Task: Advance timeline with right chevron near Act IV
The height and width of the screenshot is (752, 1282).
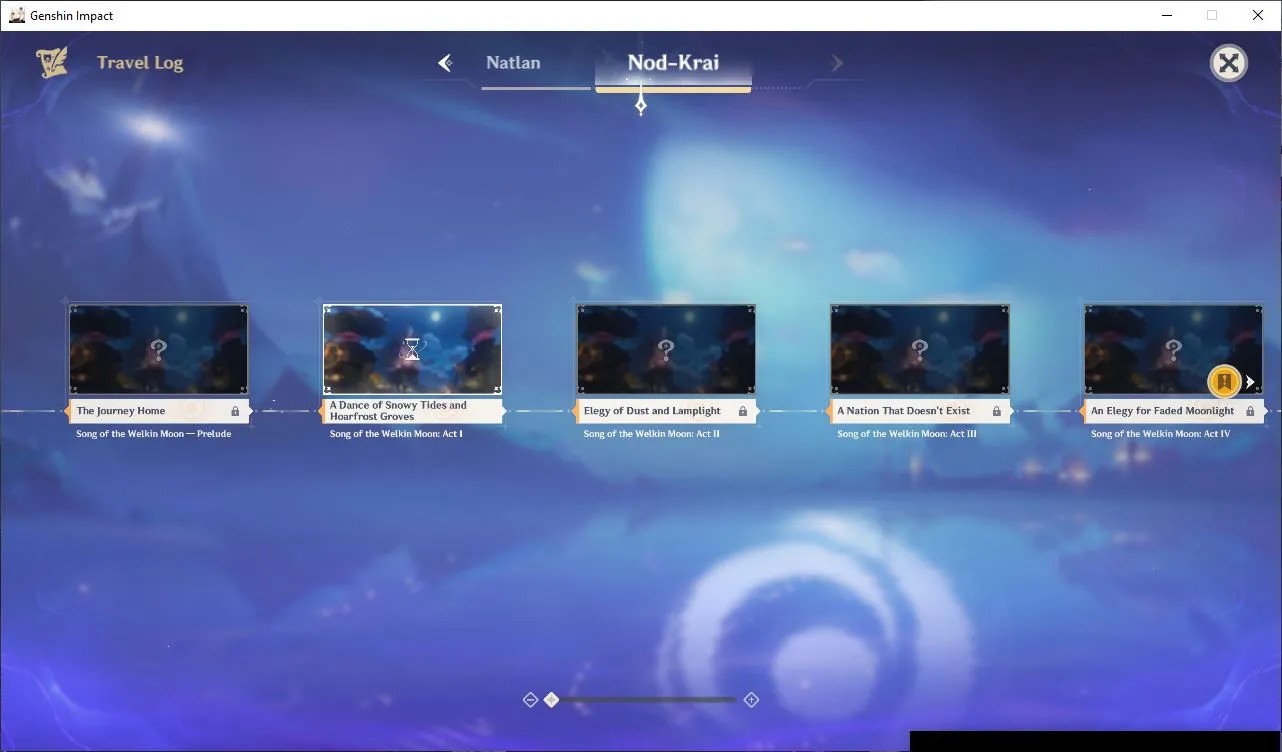Action: [1250, 382]
